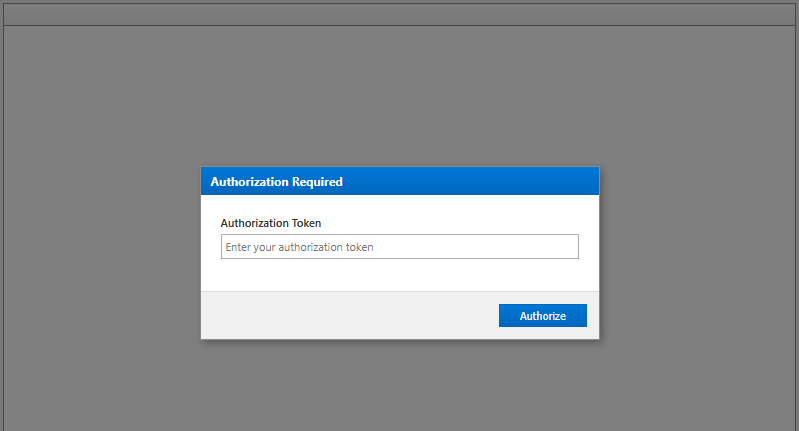Click the 'Authorization Token' label text
Viewport: 799px width, 431px height.
(x=271, y=223)
